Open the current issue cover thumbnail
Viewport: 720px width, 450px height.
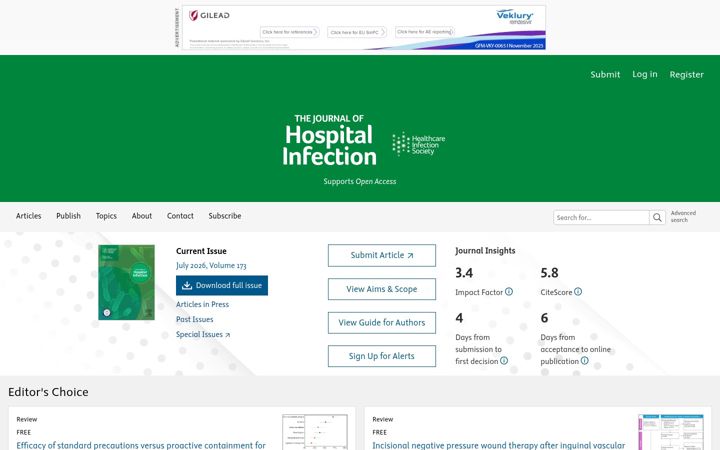click(x=126, y=282)
